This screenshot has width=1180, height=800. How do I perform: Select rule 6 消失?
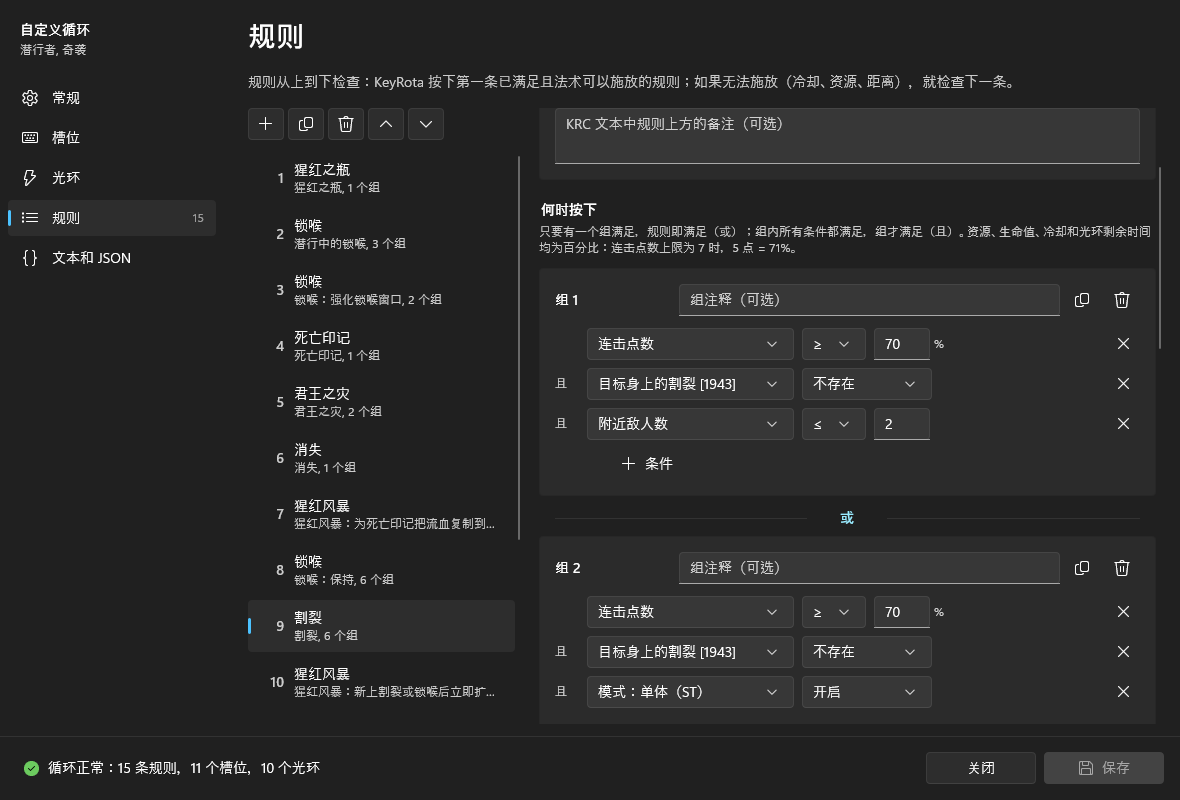[x=382, y=458]
